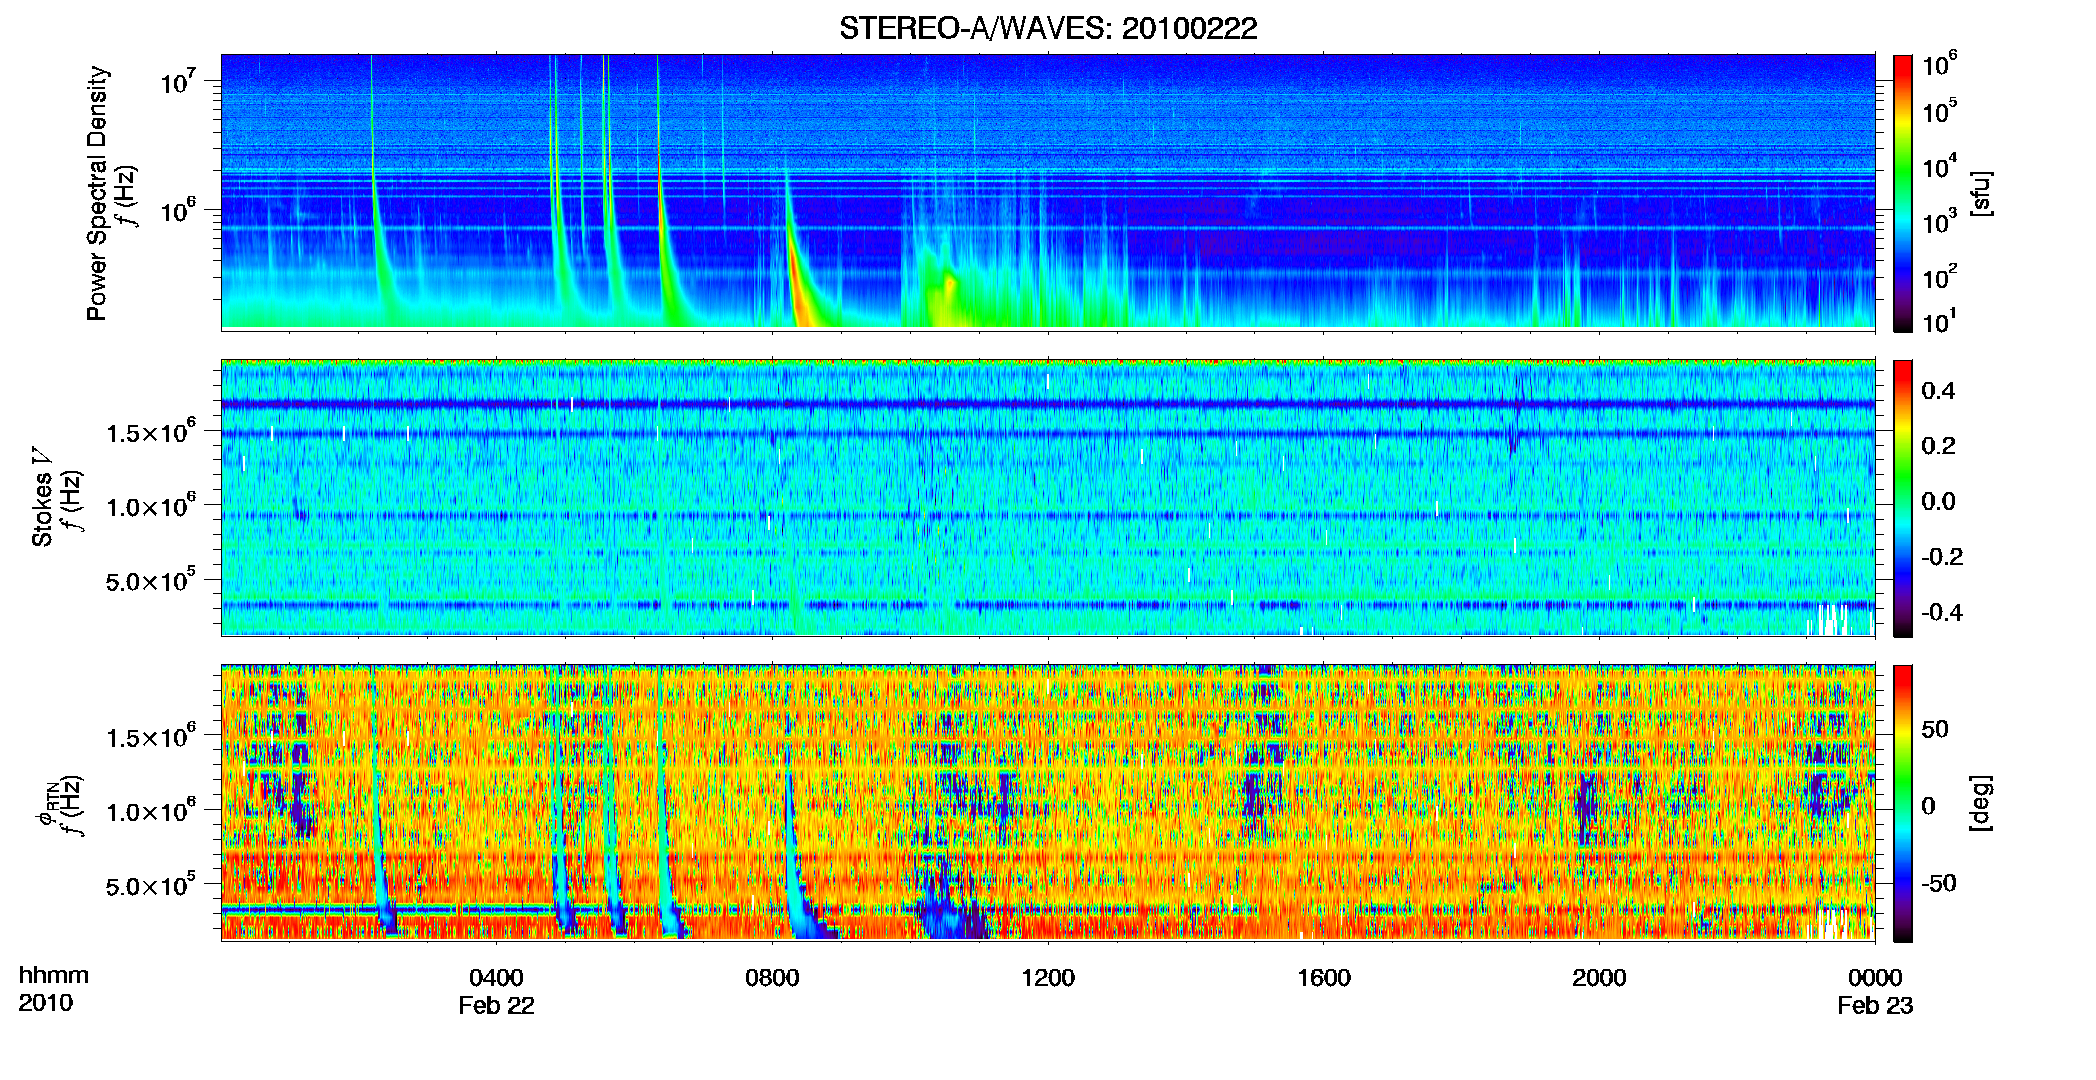This screenshot has height=1080, width=2096.
Task: Click the 0400 time tick label
Action: coord(496,978)
